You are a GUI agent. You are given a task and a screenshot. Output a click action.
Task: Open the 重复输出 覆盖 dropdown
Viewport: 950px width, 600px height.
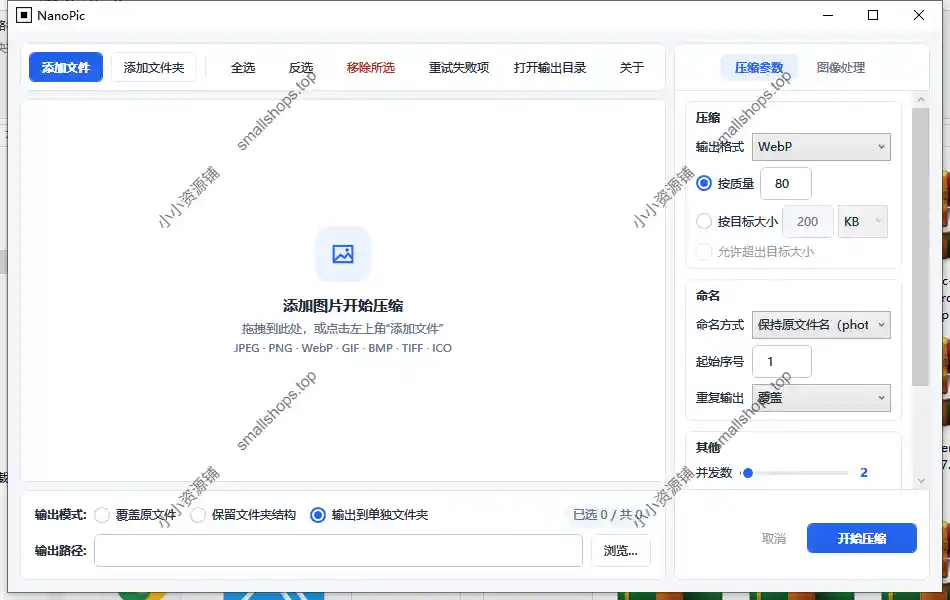point(821,398)
